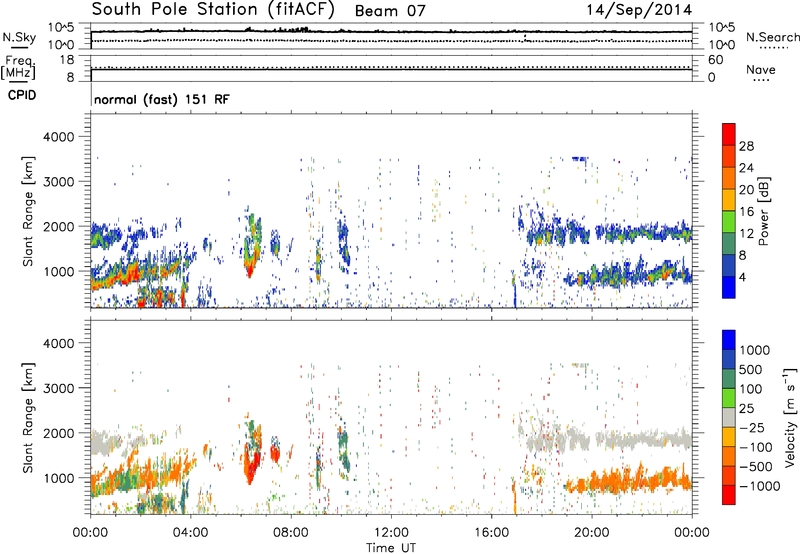This screenshot has width=800, height=554.
Task: Click the 'Time UT' axis title
Action: pos(391,548)
